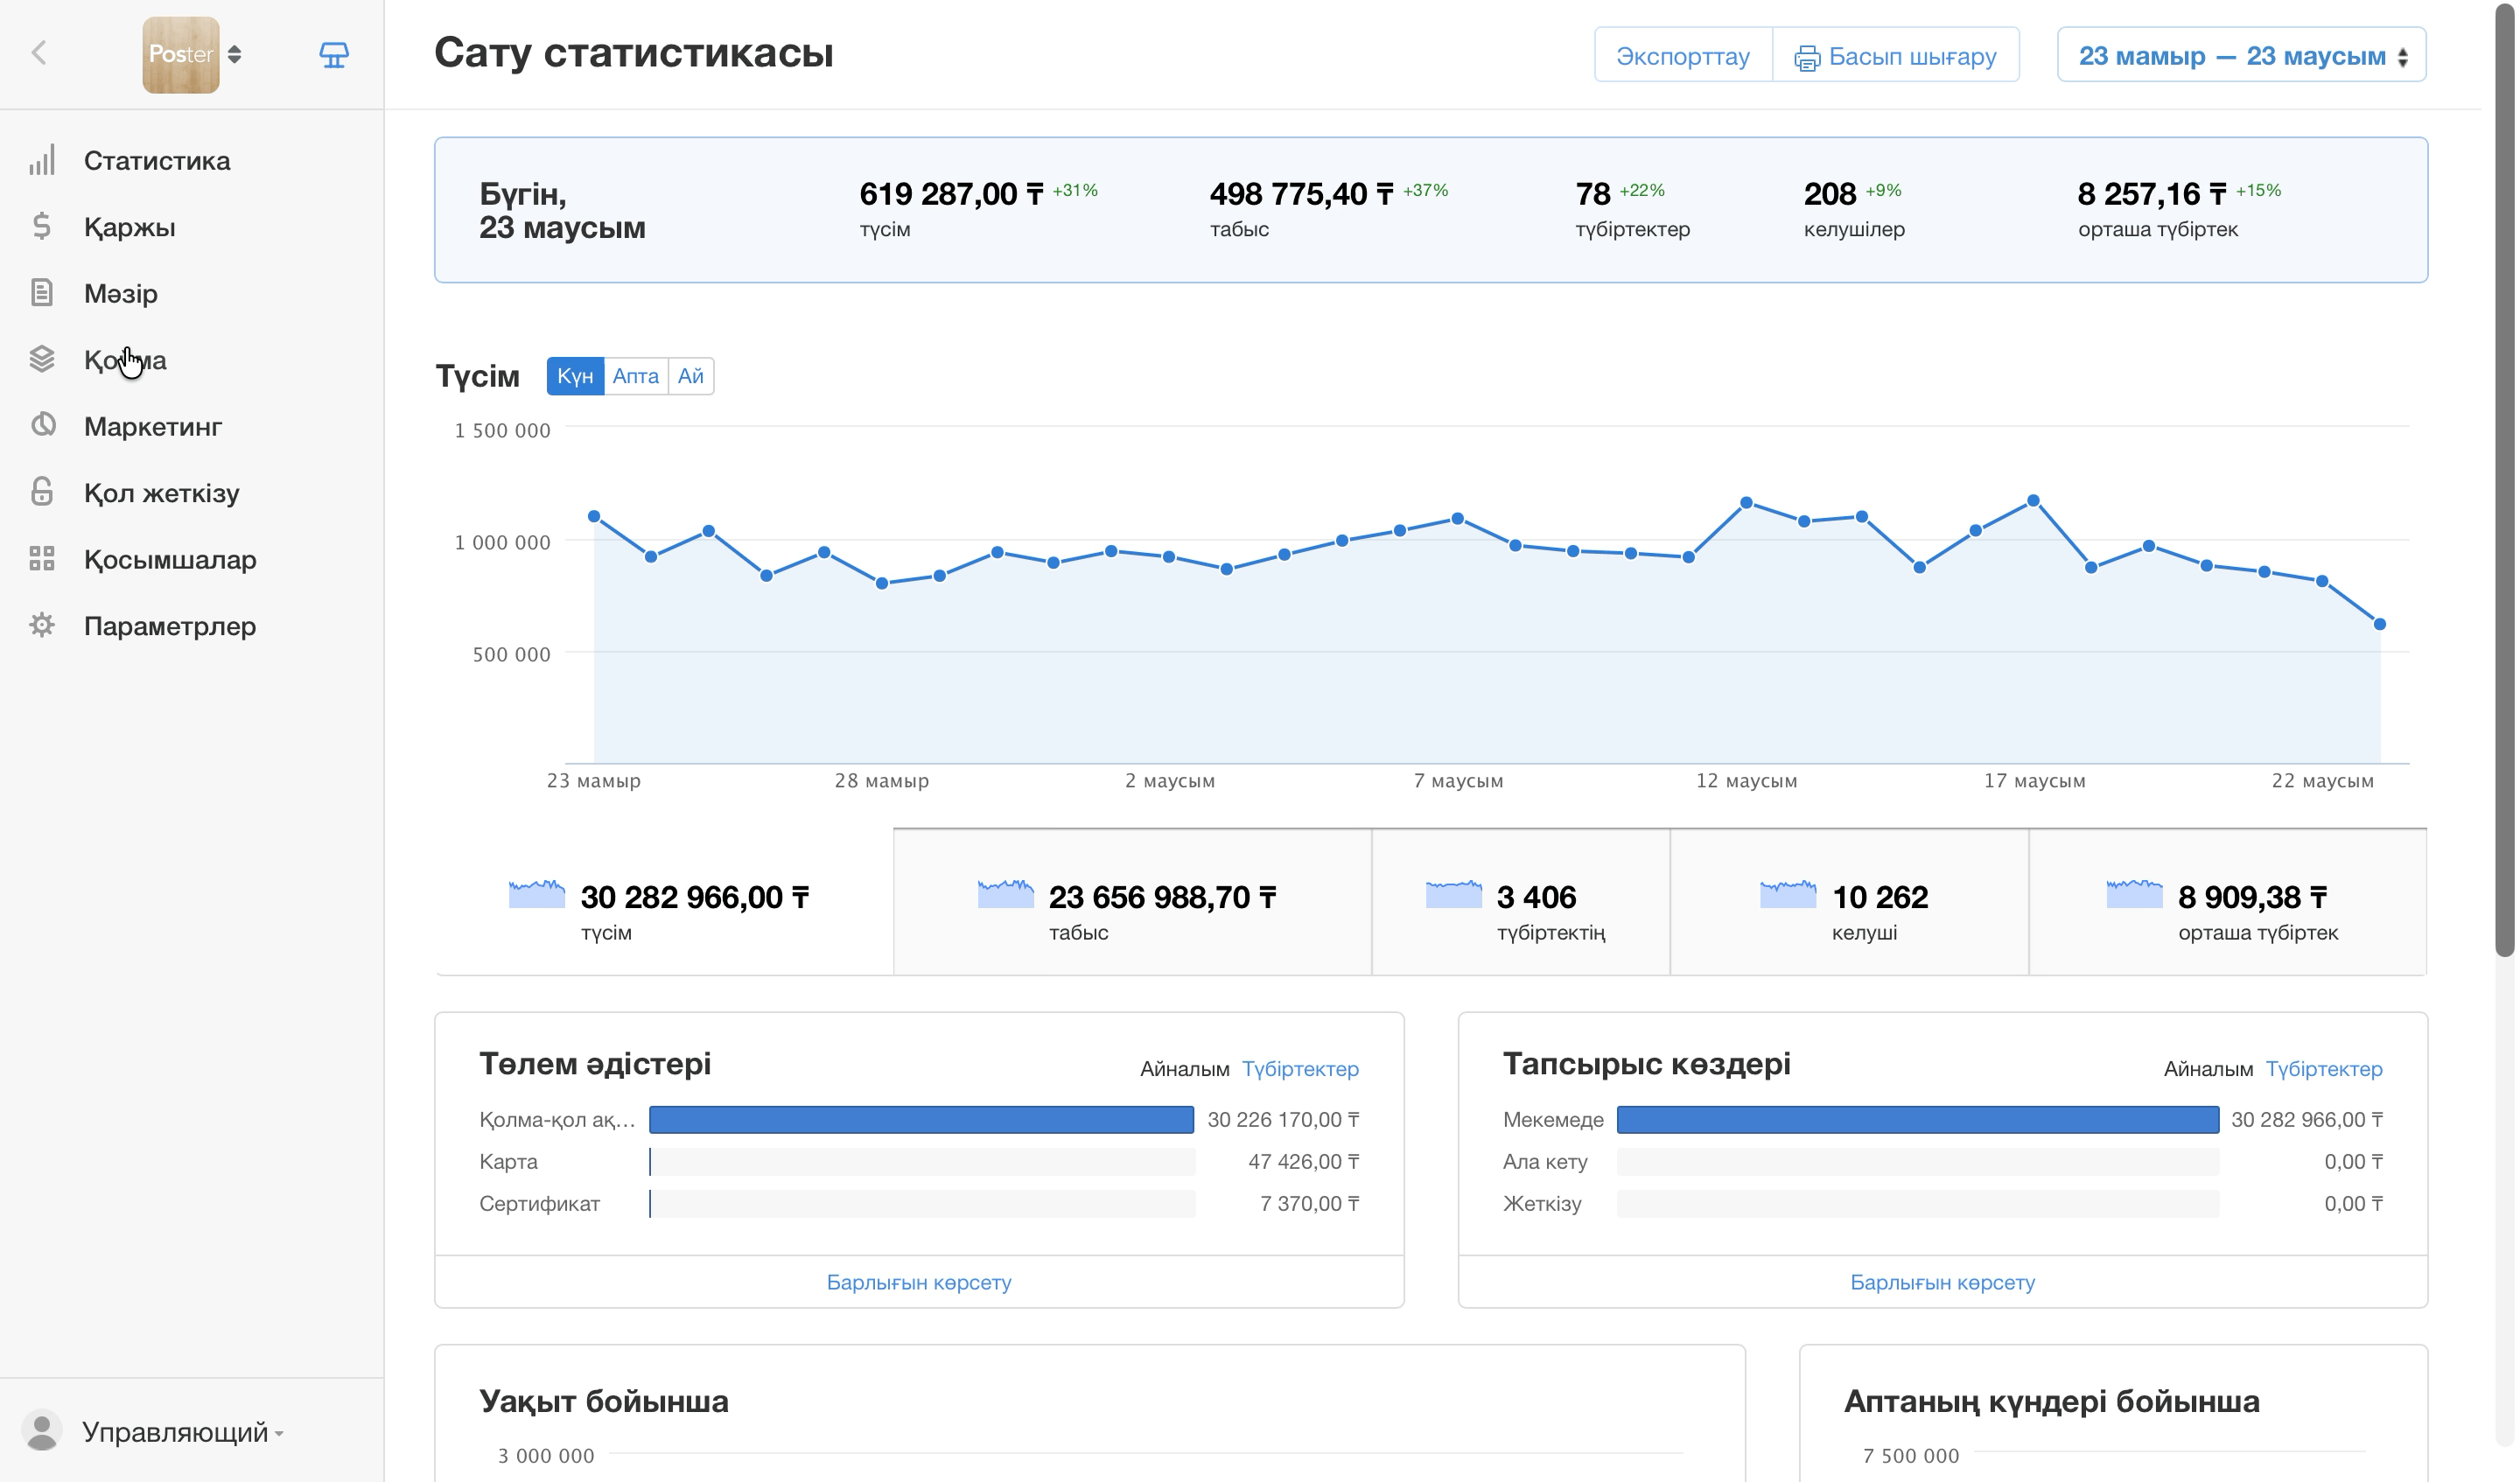Viewport: 2520px width, 1482px height.
Task: Click the Мекемеде order source bar
Action: point(1918,1120)
